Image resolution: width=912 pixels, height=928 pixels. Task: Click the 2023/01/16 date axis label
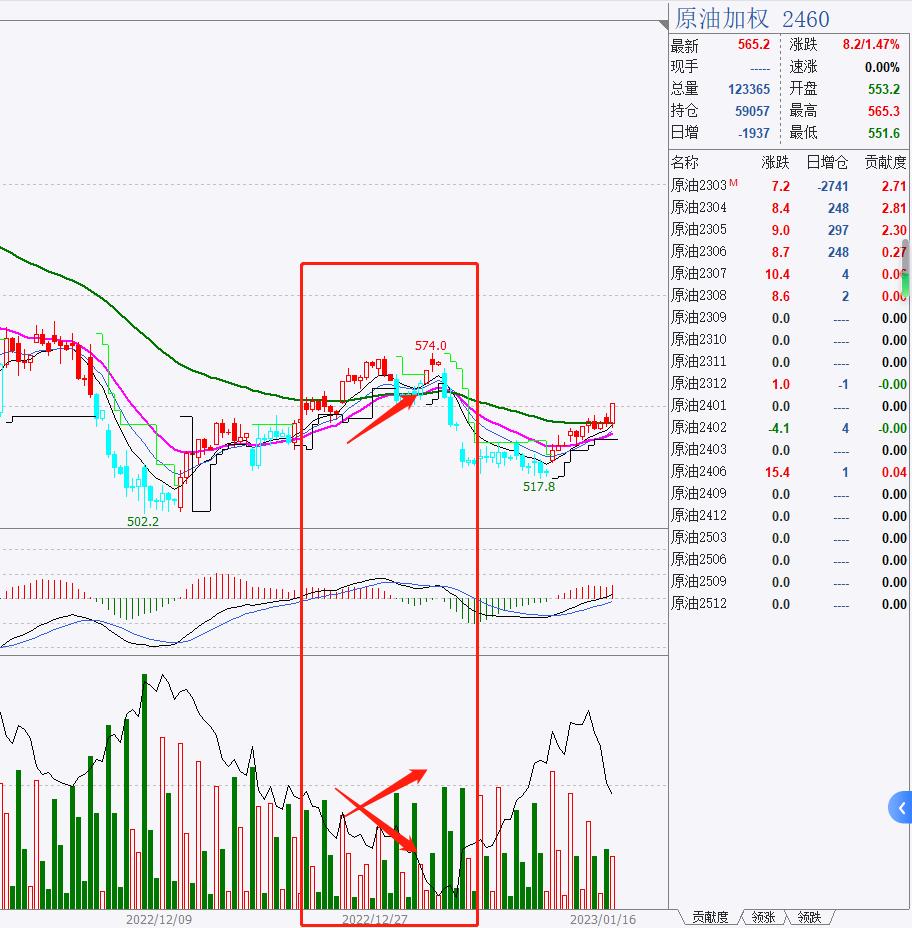[x=602, y=919]
